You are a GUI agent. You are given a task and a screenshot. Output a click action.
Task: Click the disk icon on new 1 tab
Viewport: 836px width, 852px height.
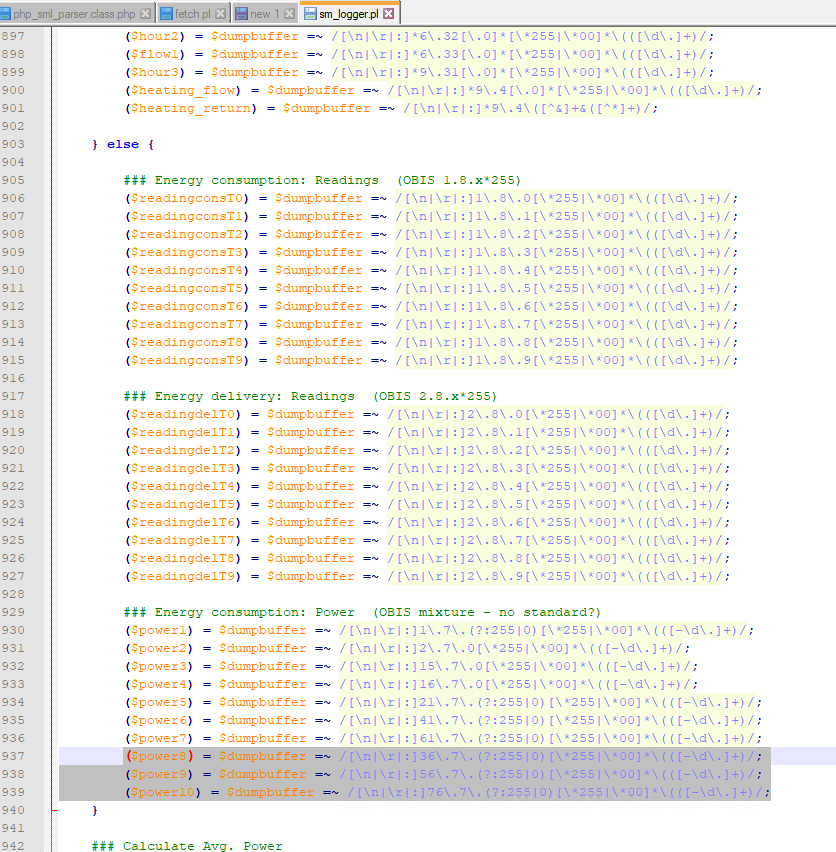[241, 14]
